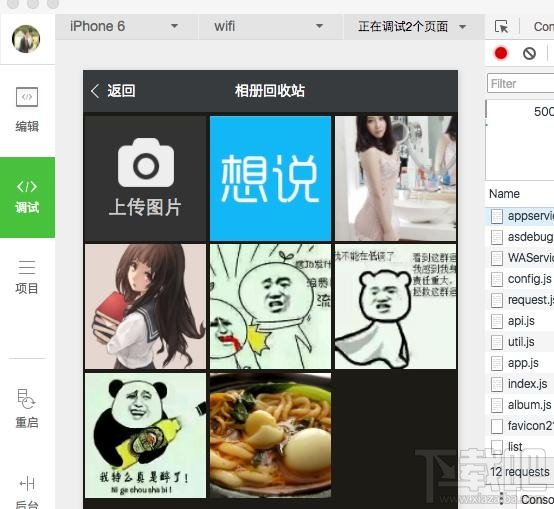Click the Filter input field

pos(520,83)
